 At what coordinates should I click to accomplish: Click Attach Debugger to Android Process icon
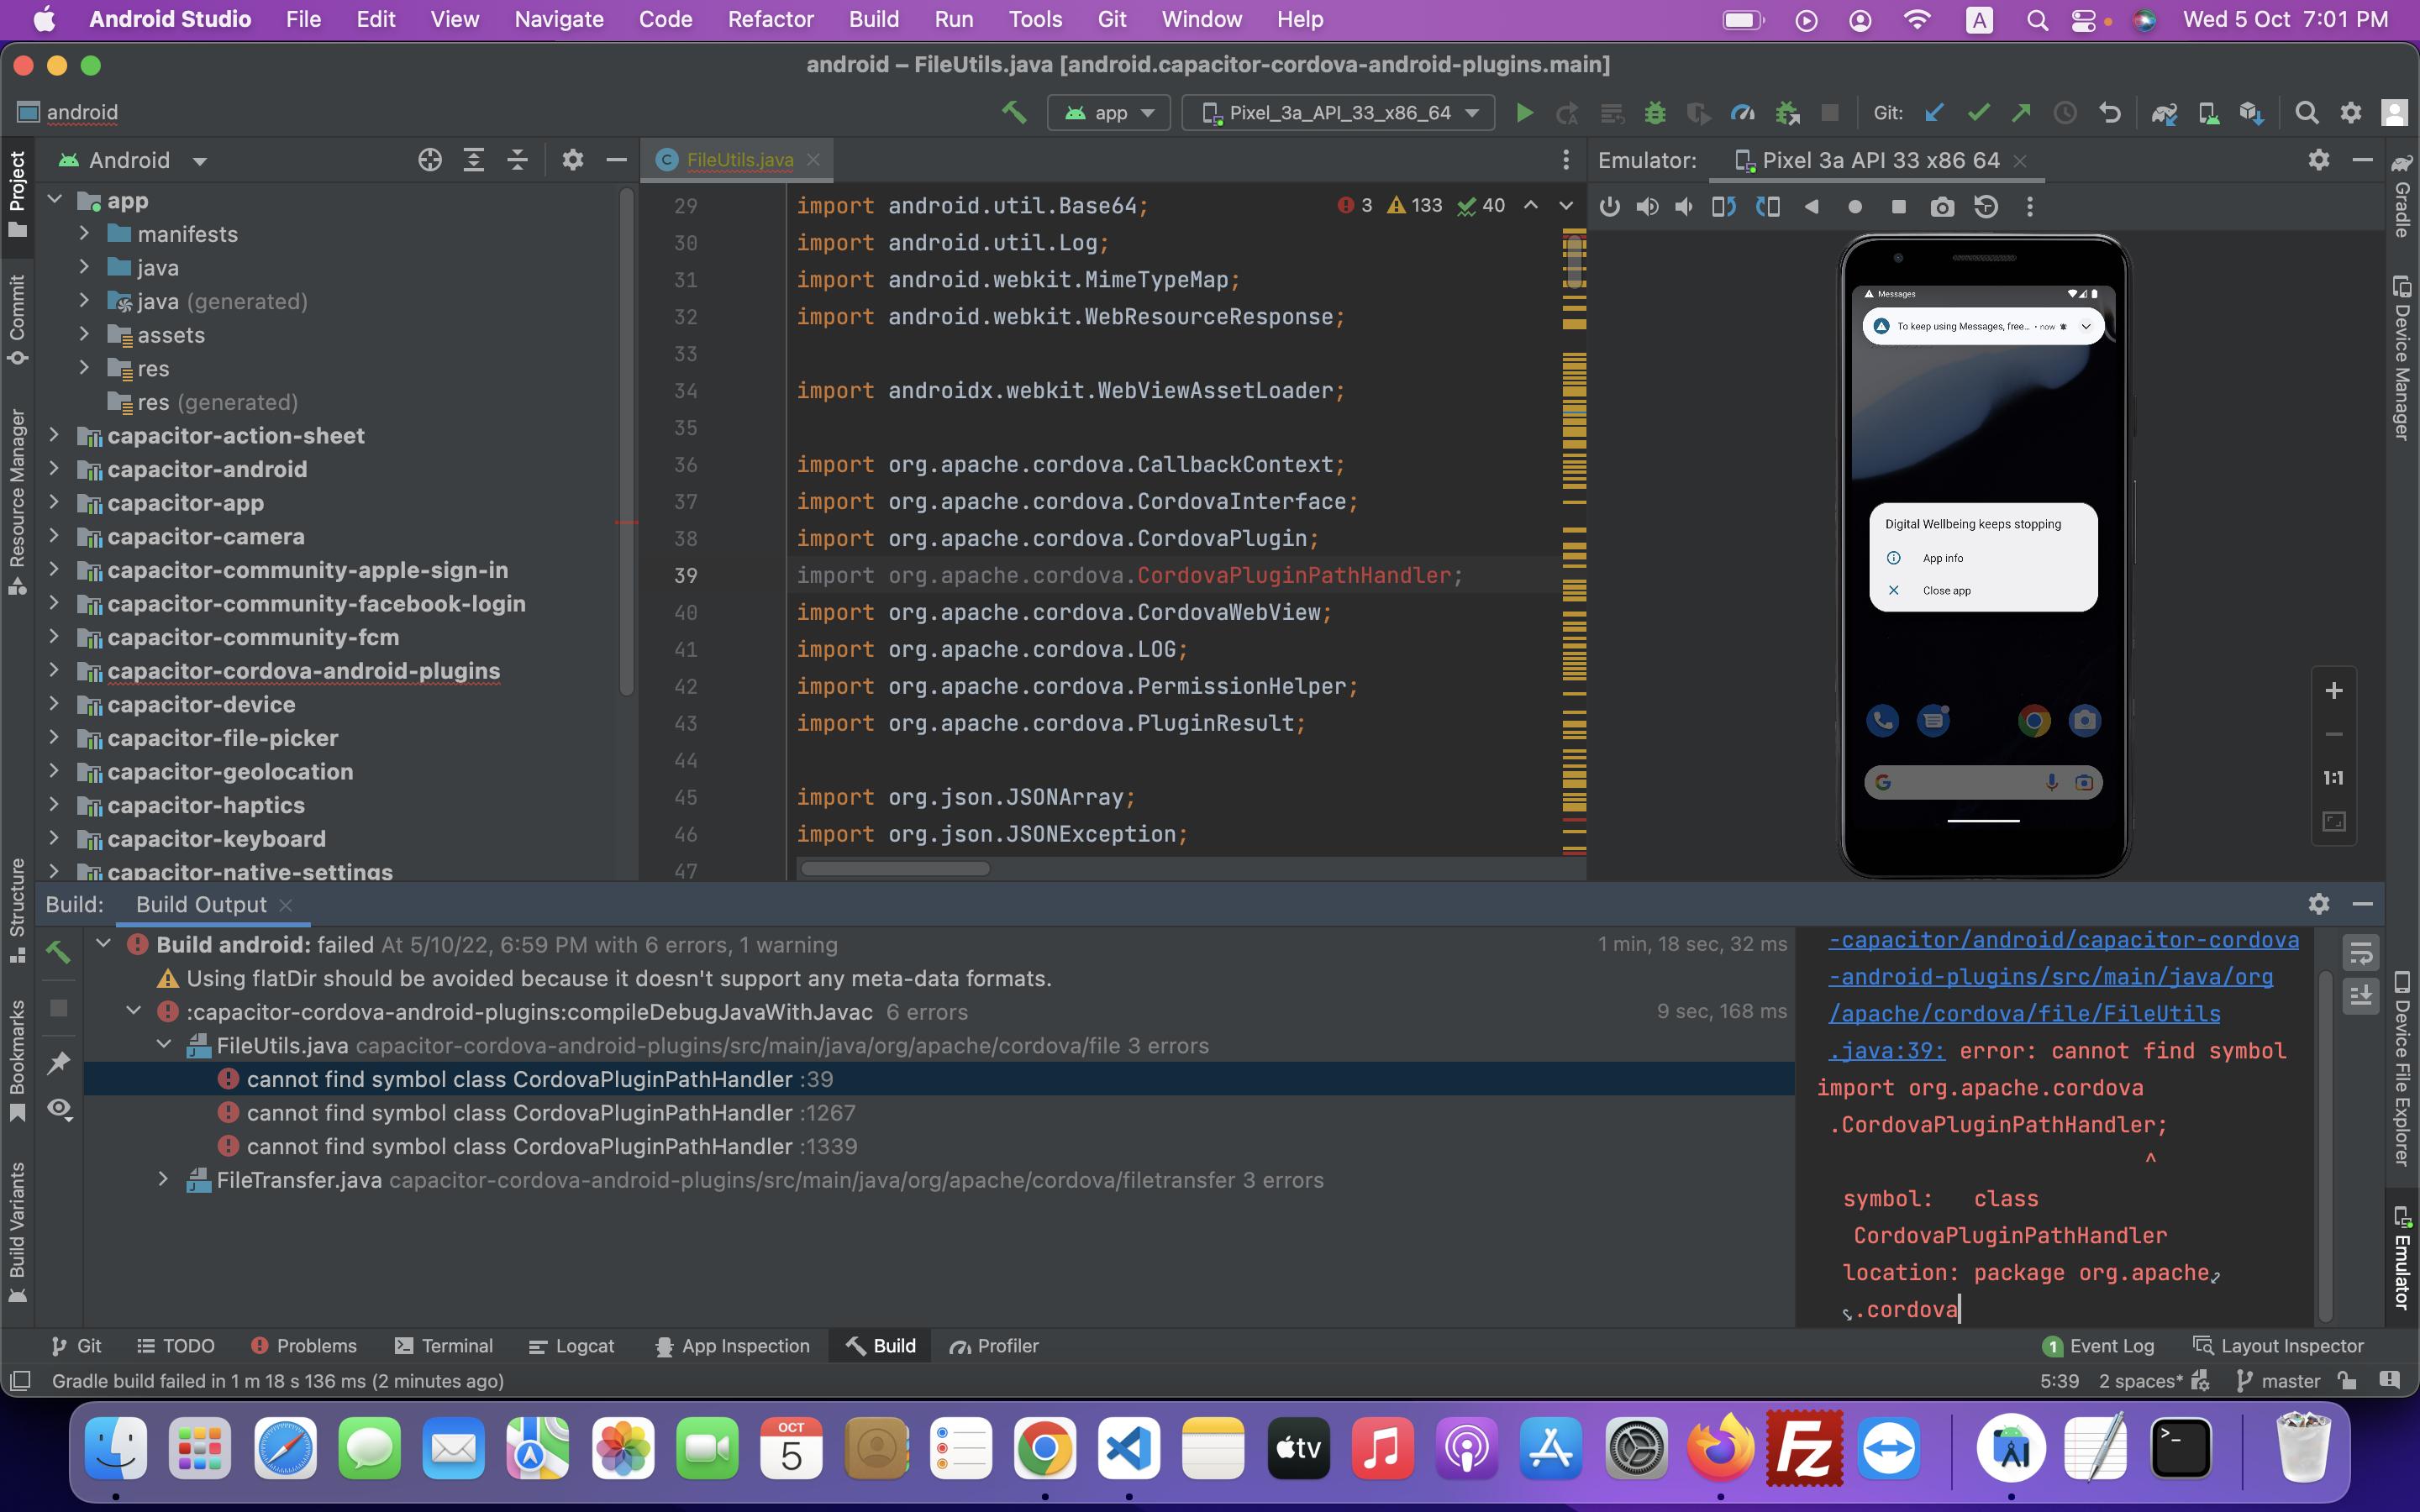point(1787,113)
